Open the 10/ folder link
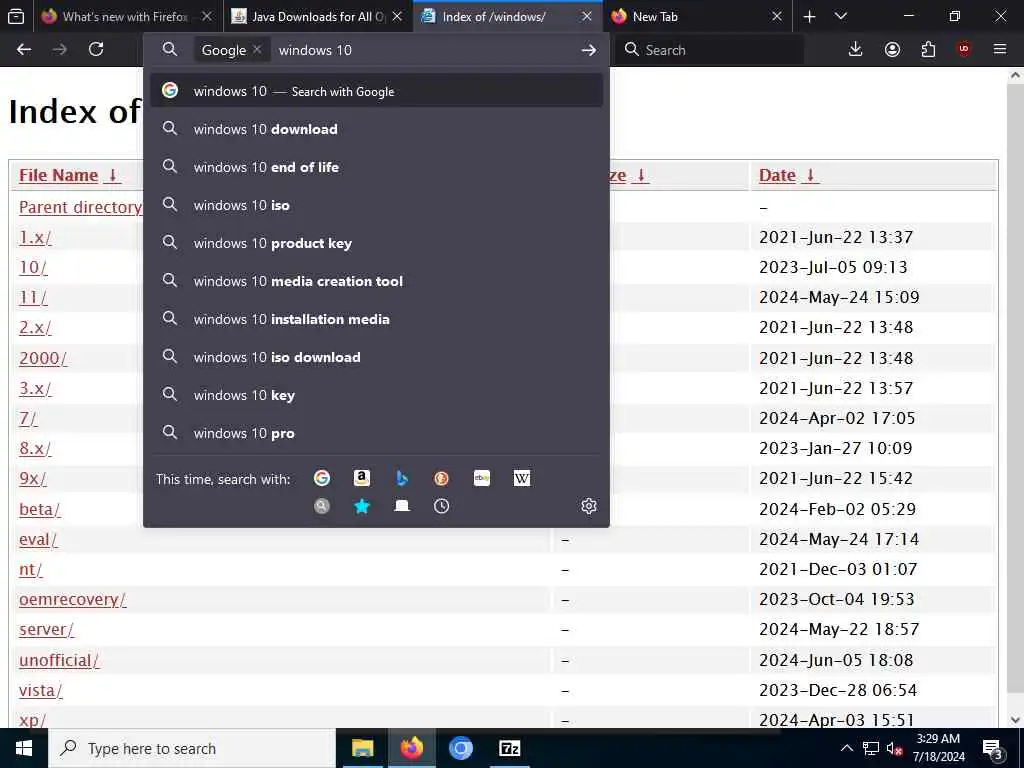The height and width of the screenshot is (768, 1024). pos(33,267)
